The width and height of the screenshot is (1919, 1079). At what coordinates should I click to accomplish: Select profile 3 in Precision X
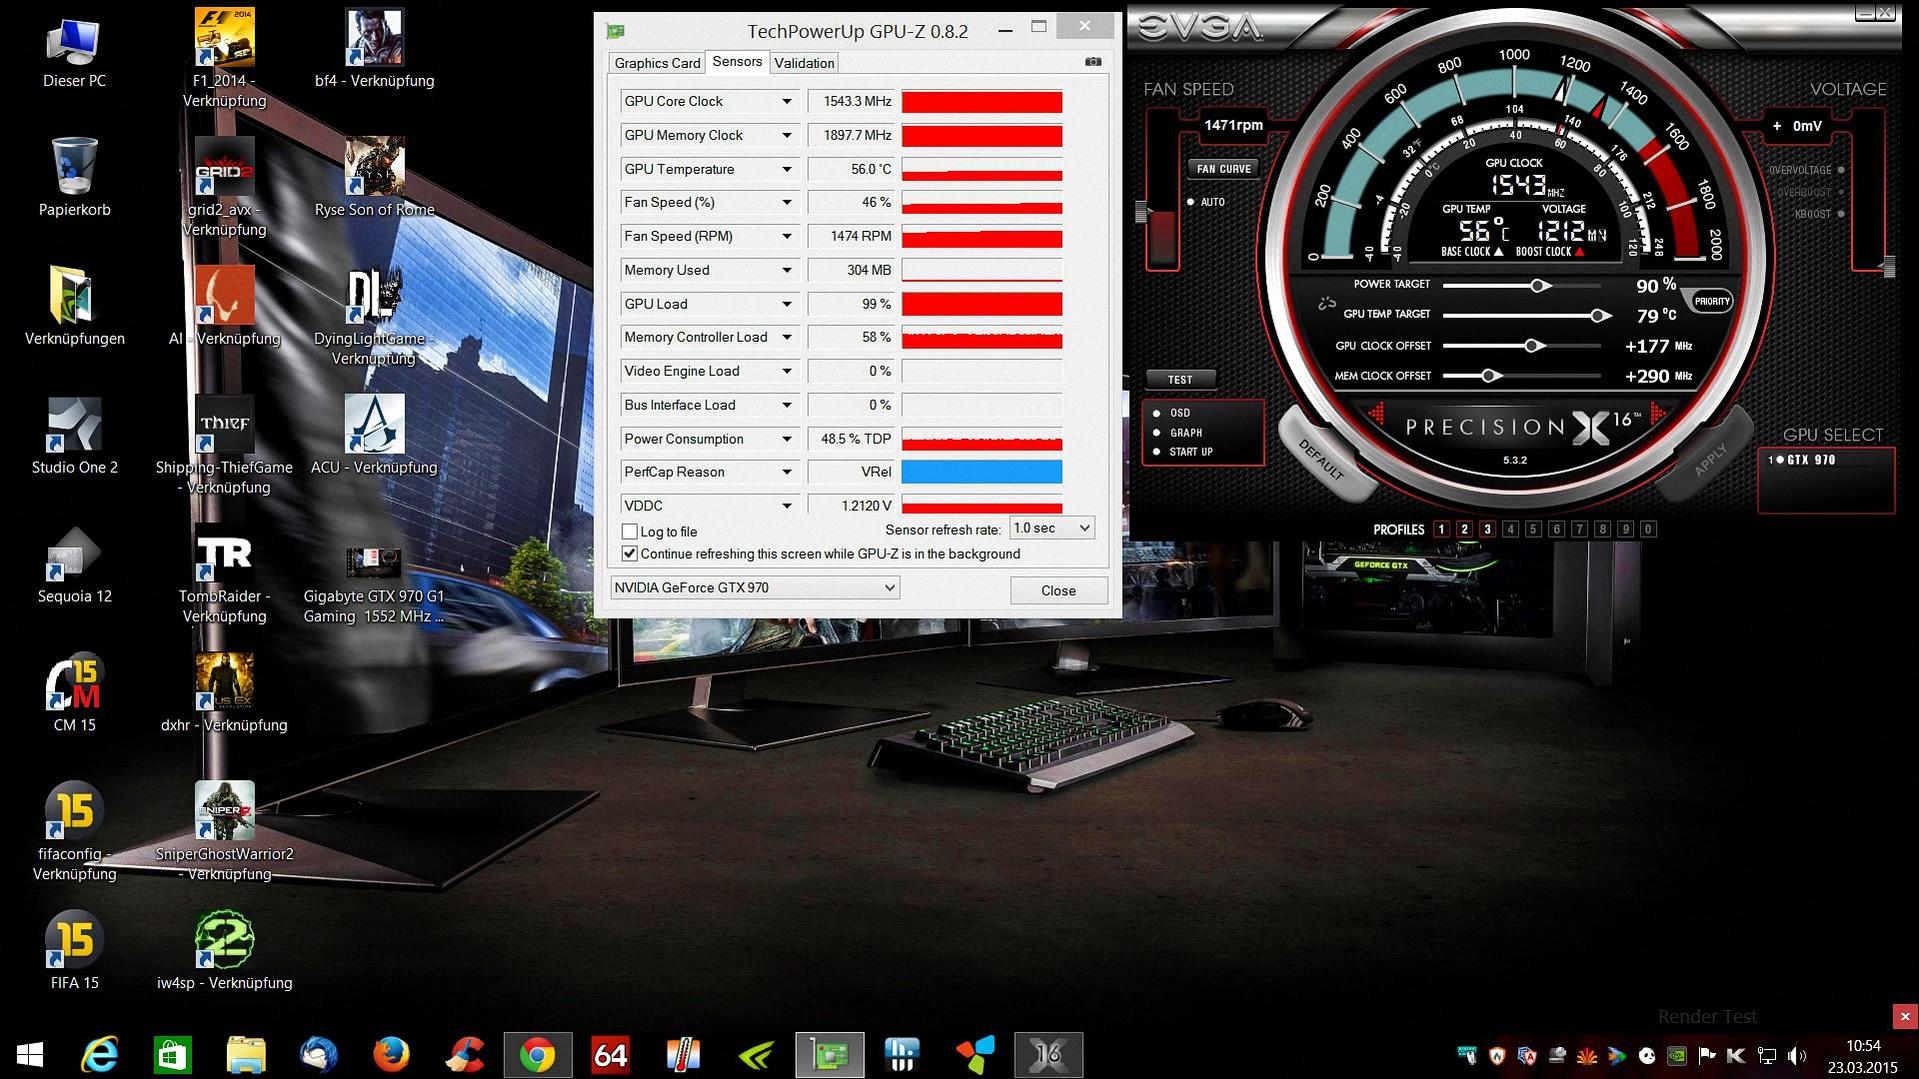[x=1487, y=530]
